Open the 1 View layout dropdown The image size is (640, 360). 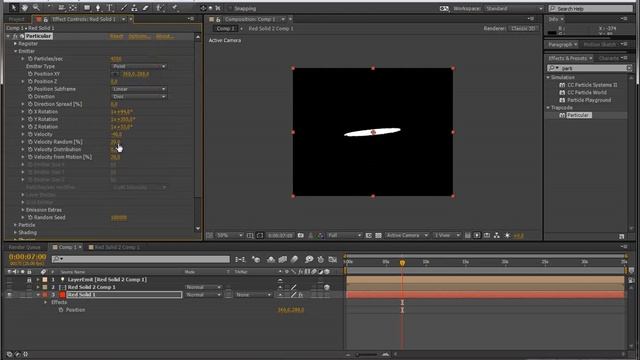pos(447,236)
